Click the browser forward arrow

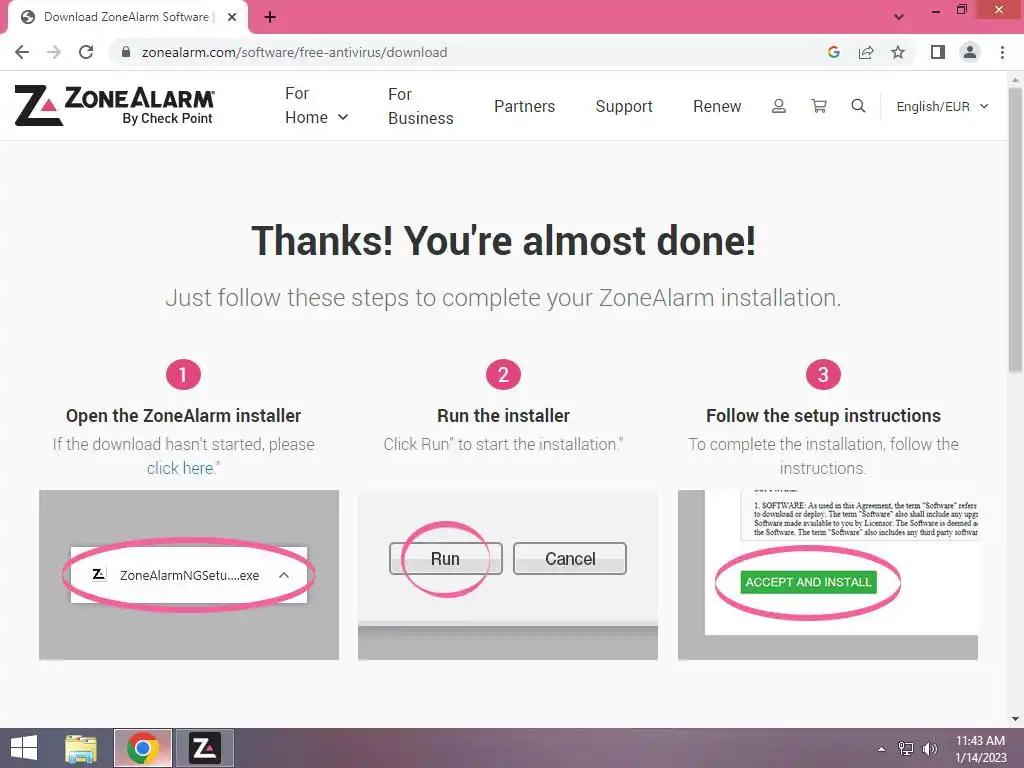54,52
